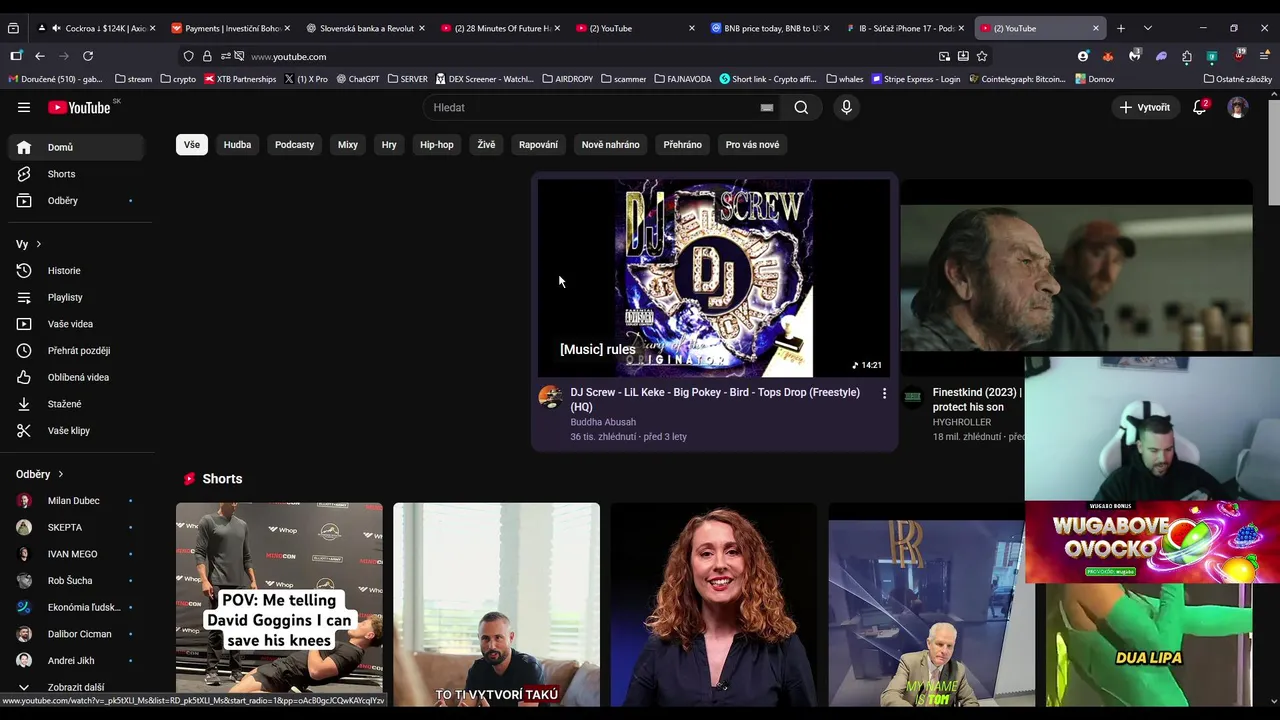
Task: Click the Vytvořit create button
Action: [x=1145, y=107]
